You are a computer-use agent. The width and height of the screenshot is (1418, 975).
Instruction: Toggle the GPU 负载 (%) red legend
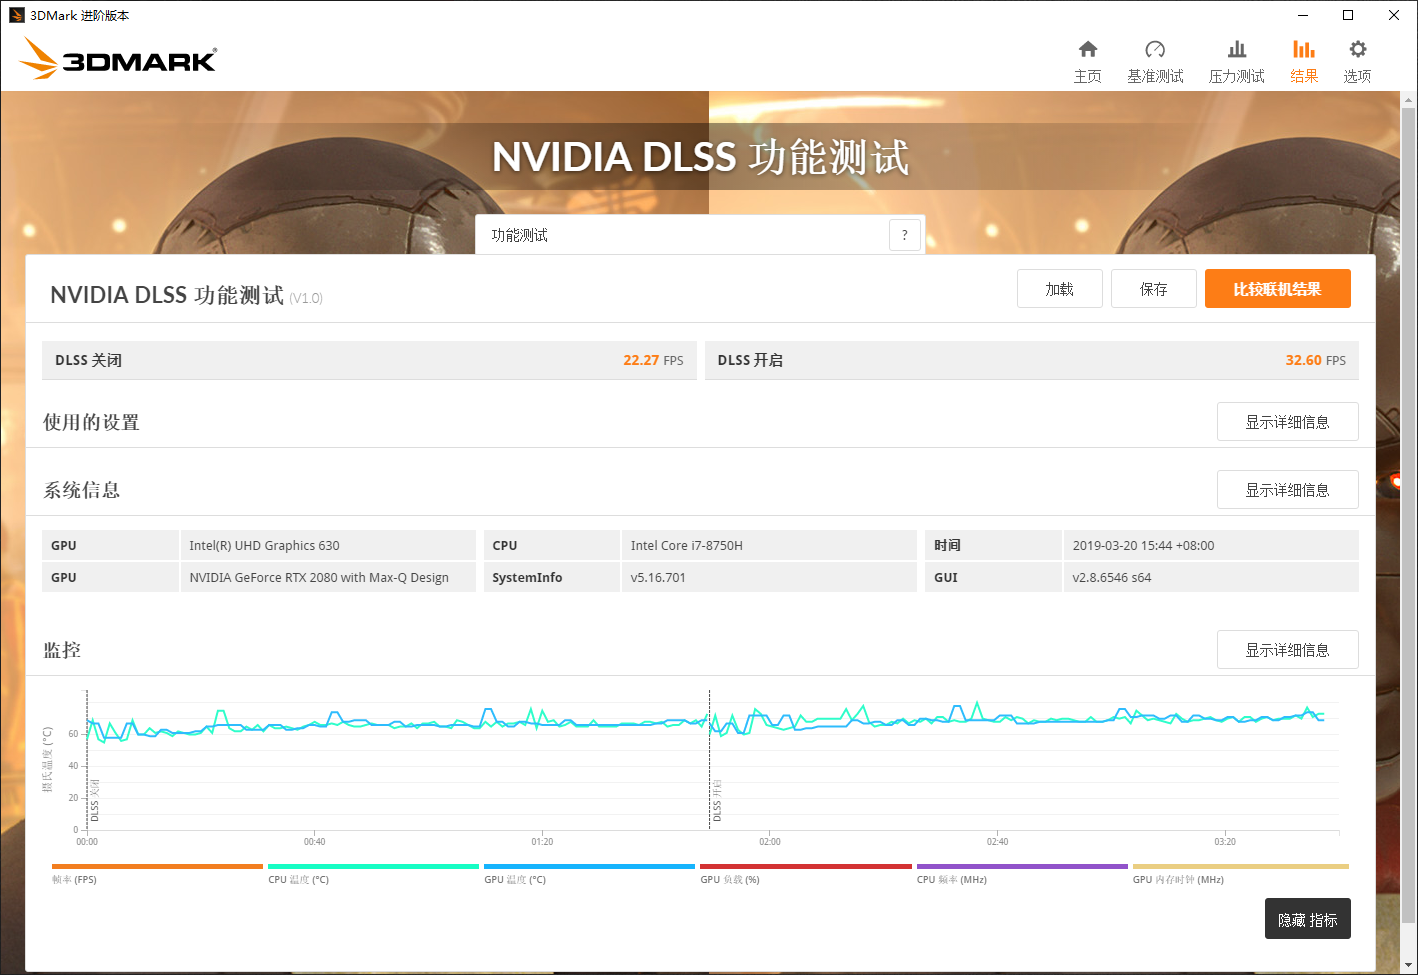point(806,873)
